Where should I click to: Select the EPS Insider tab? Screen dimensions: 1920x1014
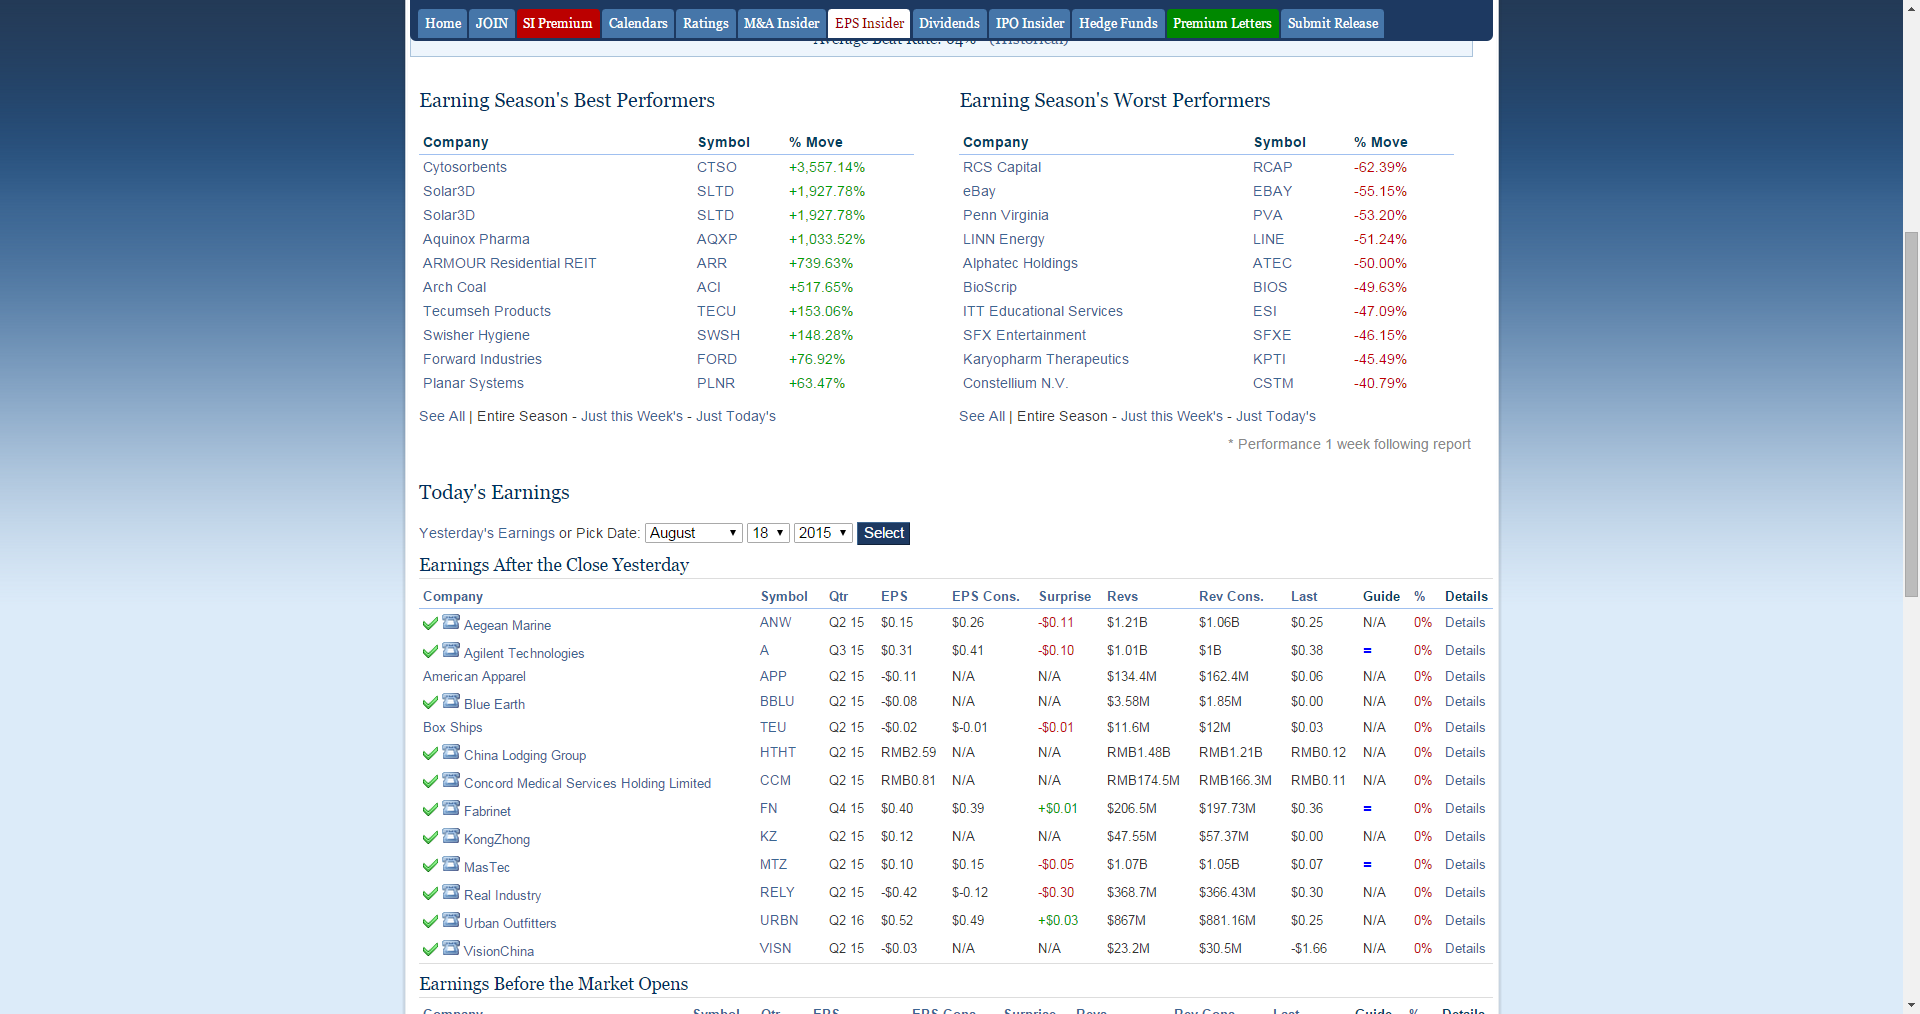[x=869, y=23]
